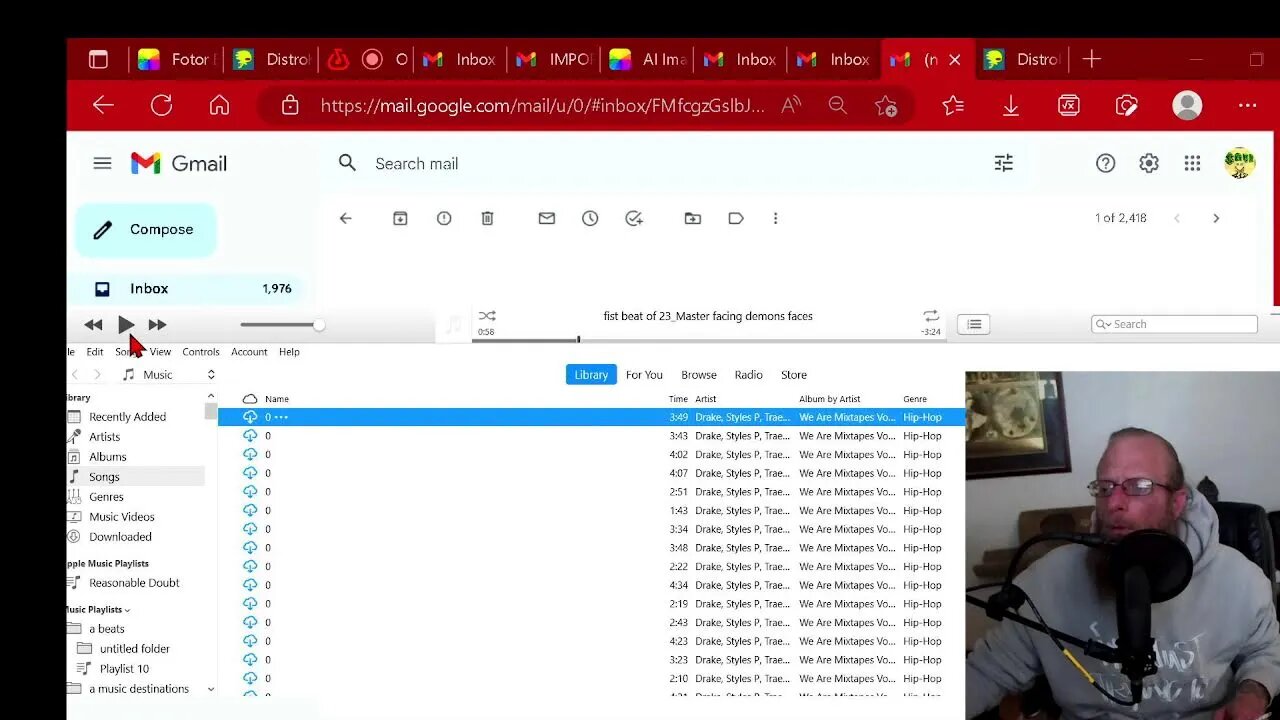
Task: Open Gmail settings gear
Action: [1149, 163]
